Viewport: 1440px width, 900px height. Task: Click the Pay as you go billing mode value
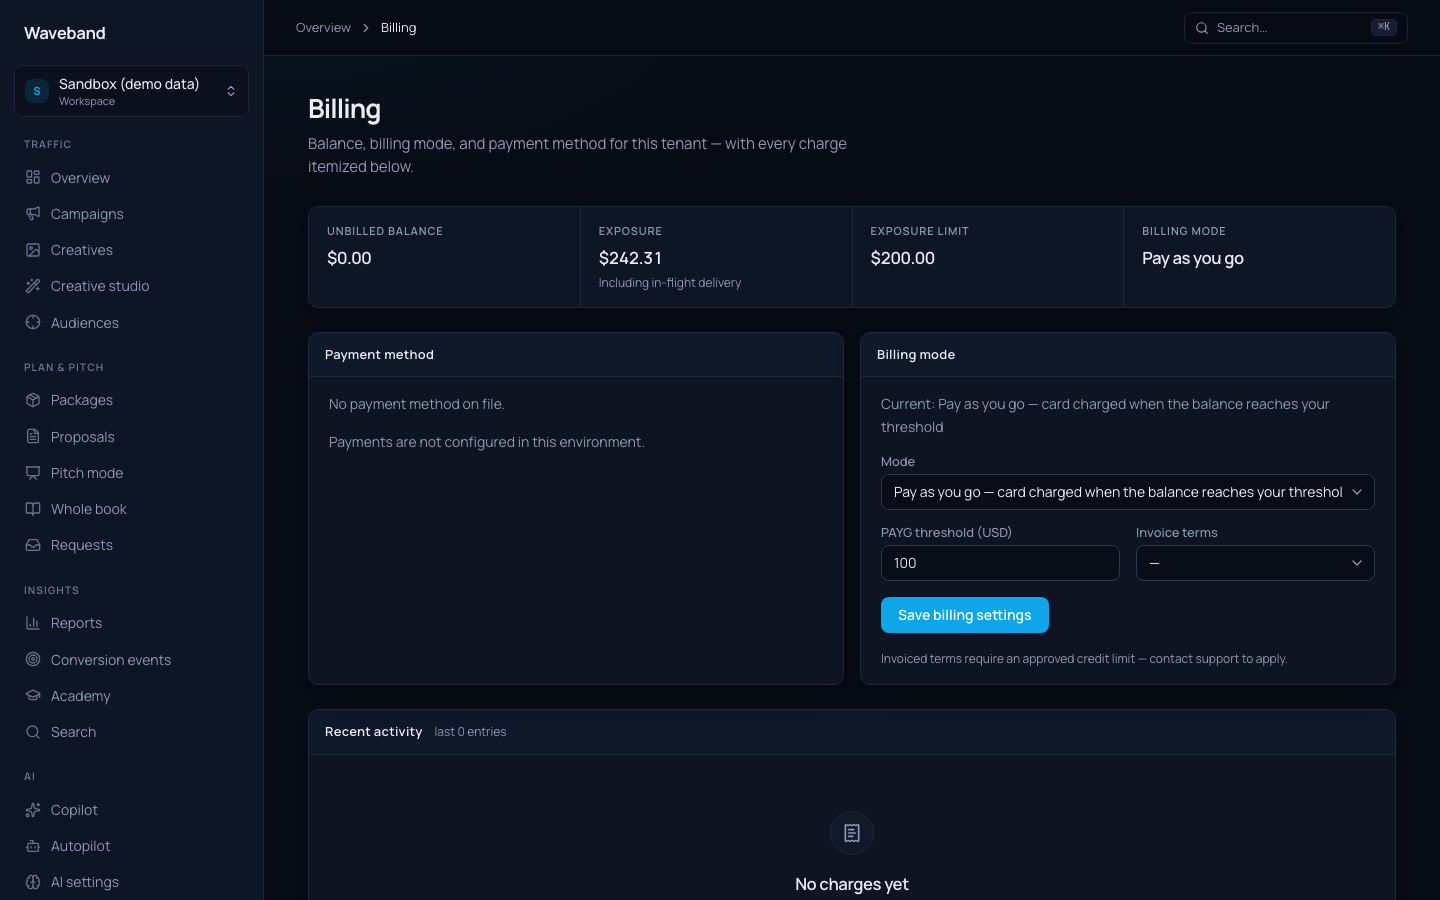(x=1193, y=258)
